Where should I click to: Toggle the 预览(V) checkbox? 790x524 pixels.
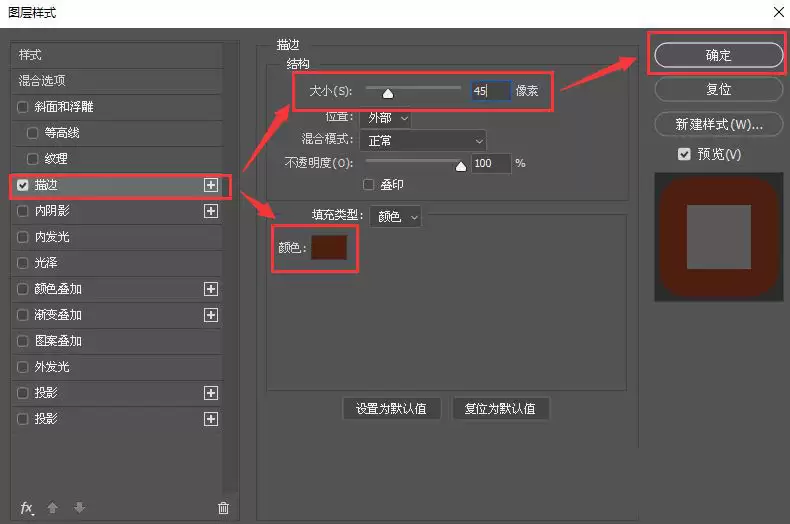click(x=684, y=154)
